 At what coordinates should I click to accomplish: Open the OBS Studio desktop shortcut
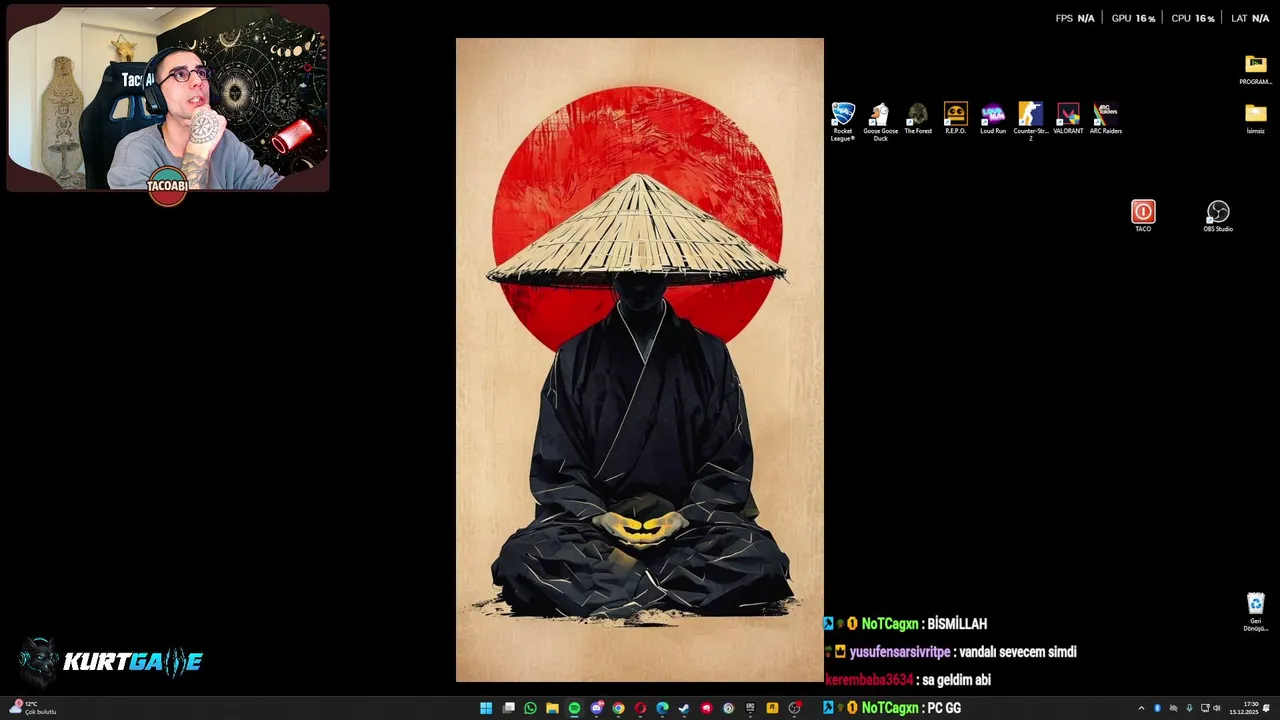tap(1218, 216)
